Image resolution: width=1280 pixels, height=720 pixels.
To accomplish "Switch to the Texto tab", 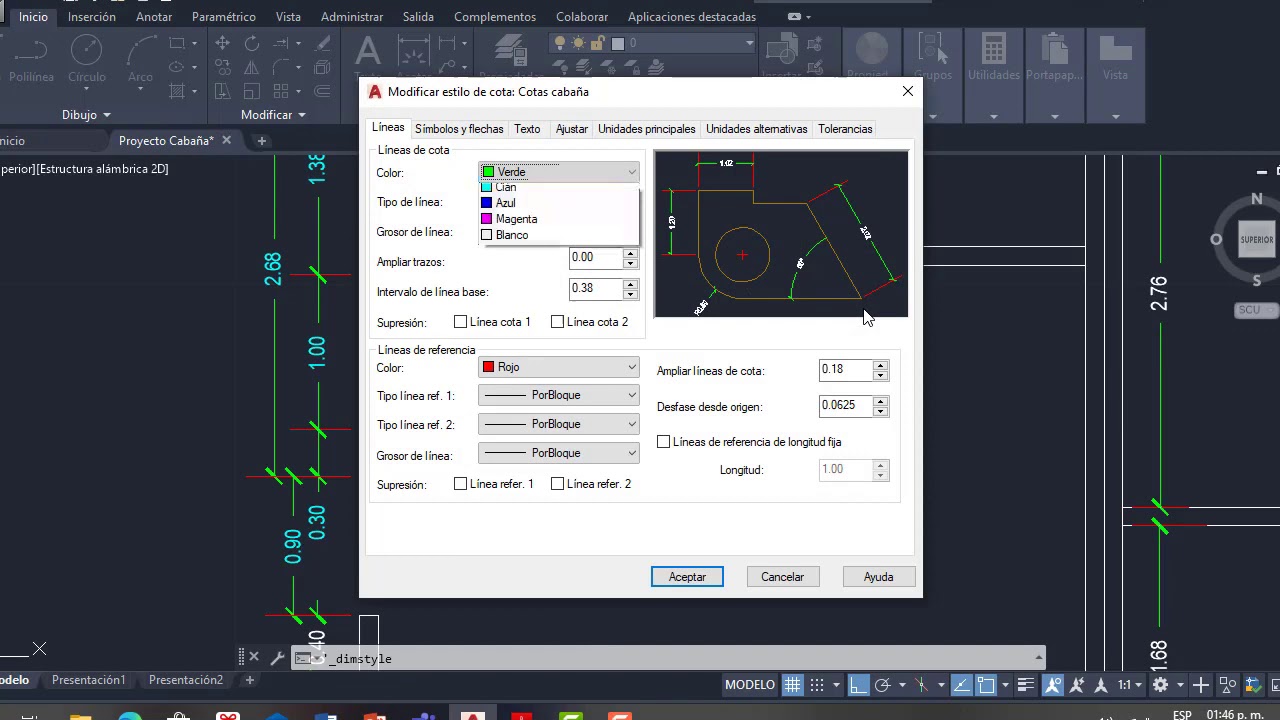I will [527, 129].
